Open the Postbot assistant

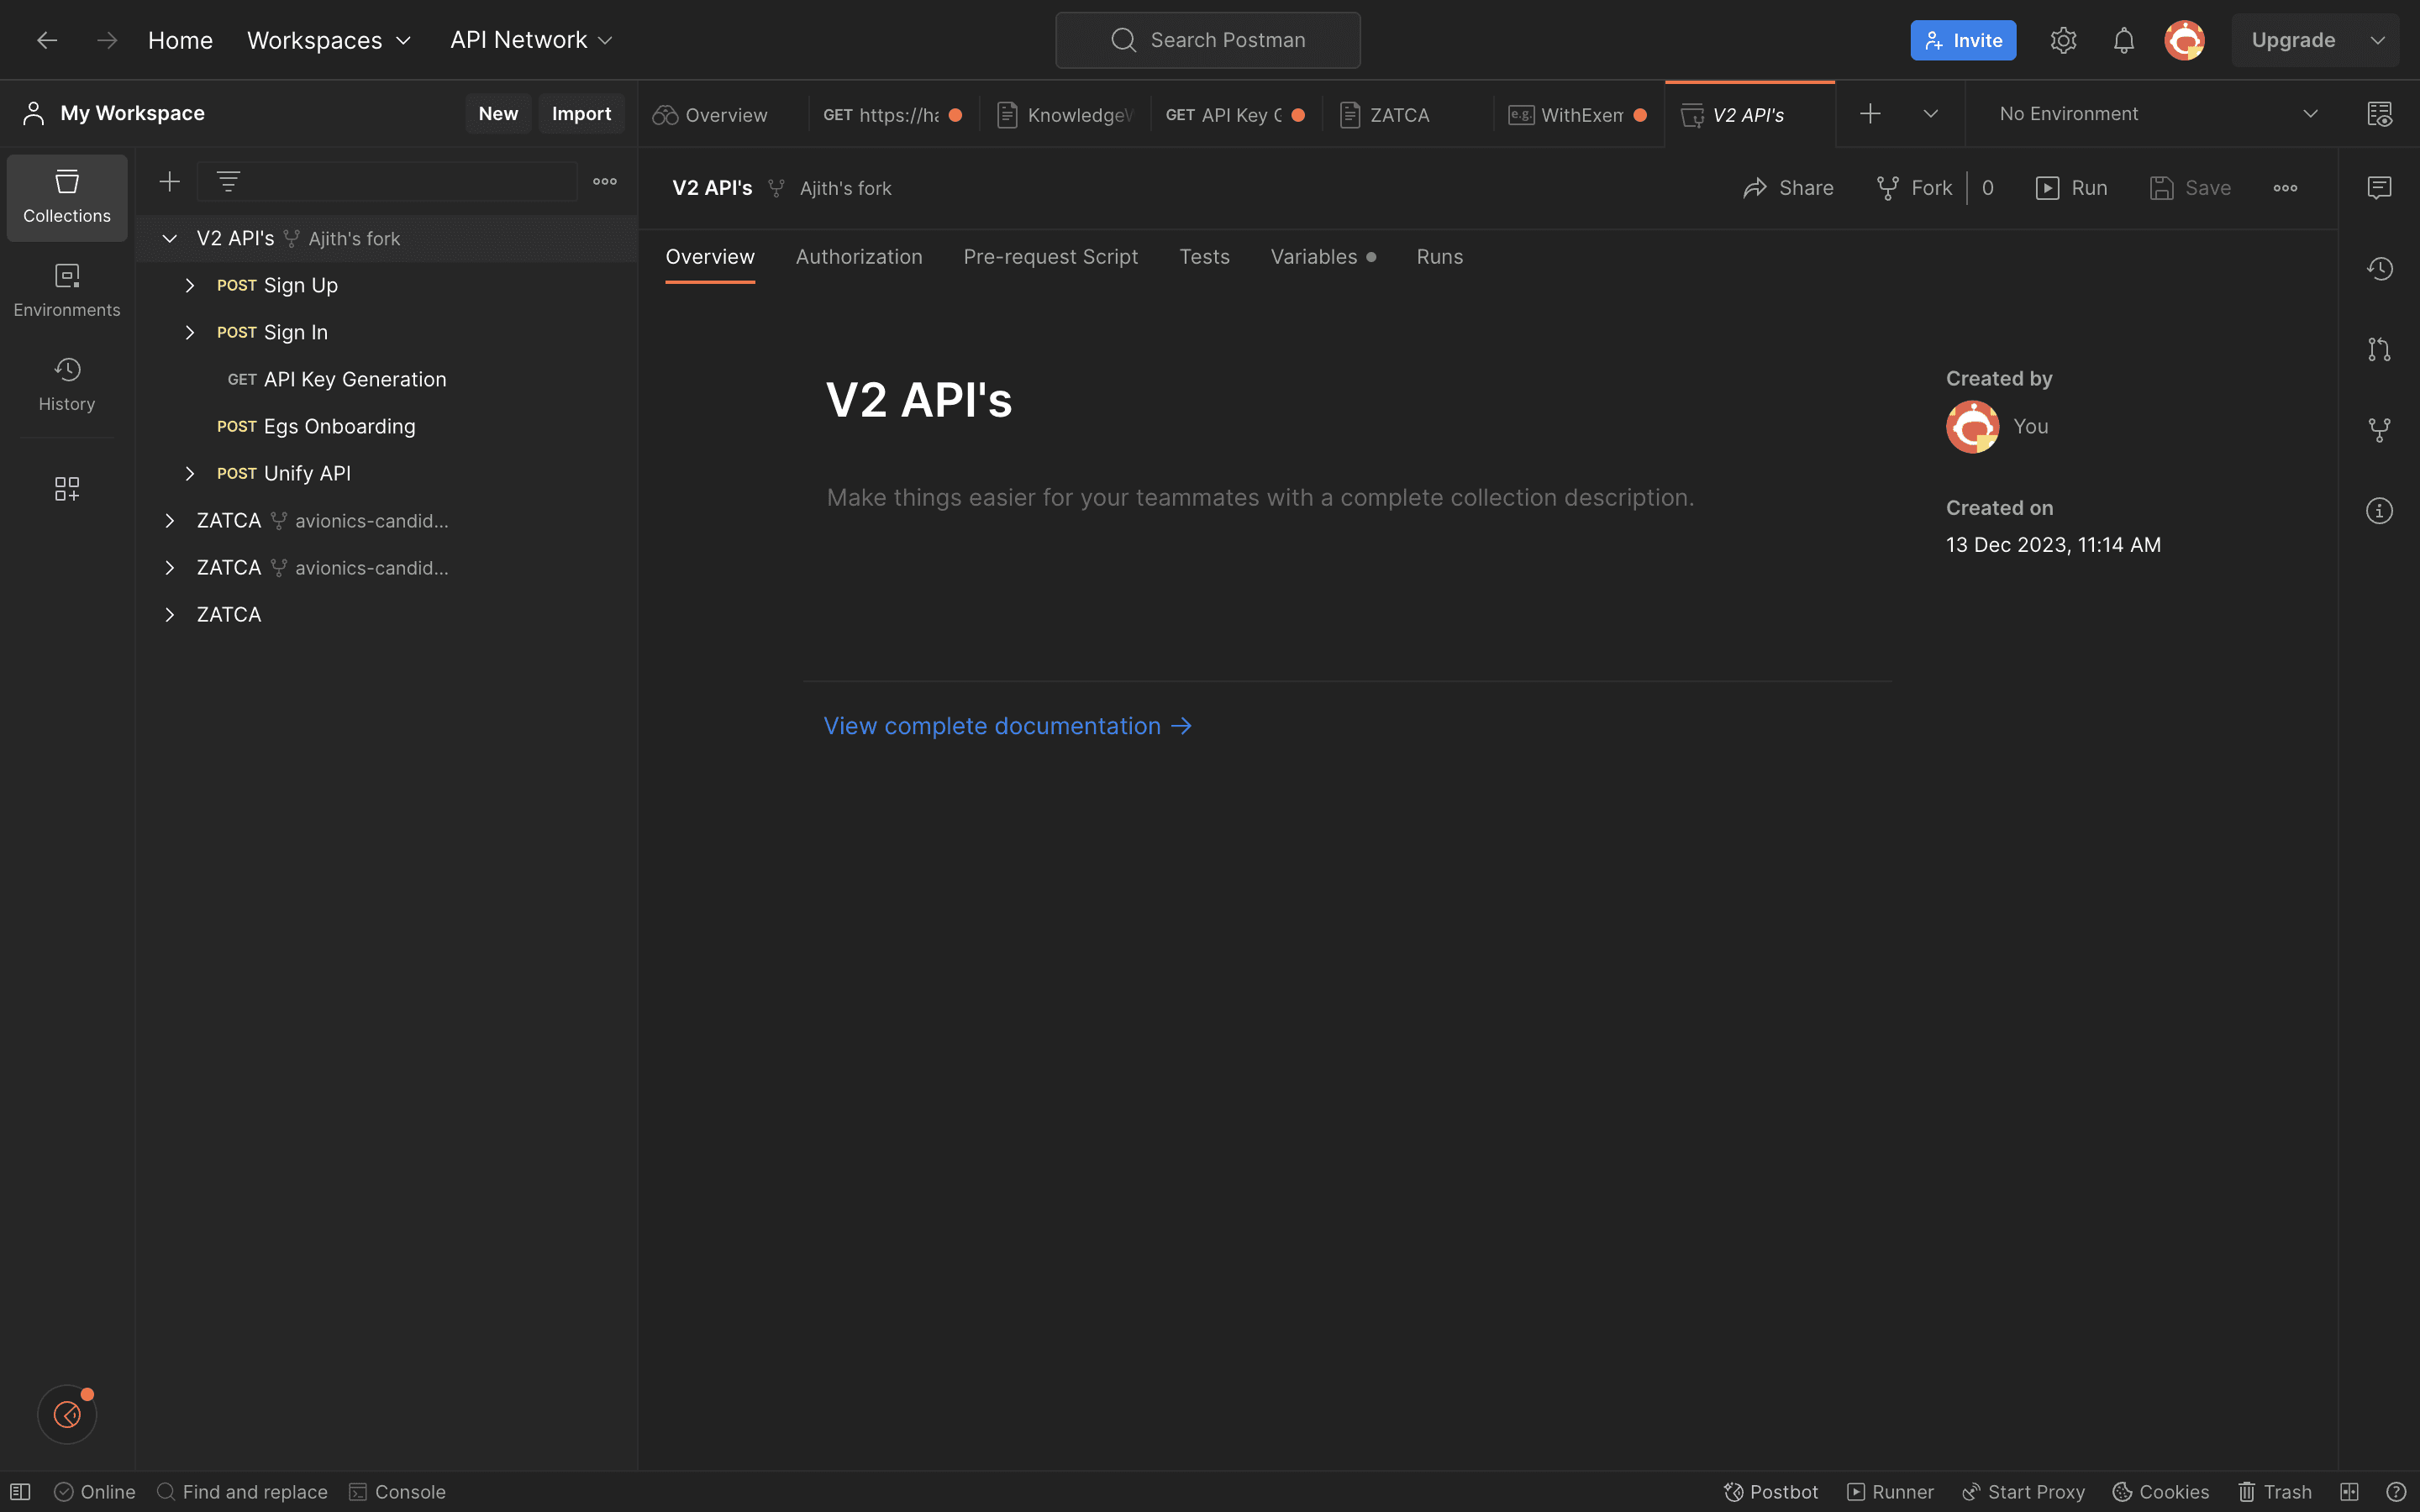click(1770, 1491)
